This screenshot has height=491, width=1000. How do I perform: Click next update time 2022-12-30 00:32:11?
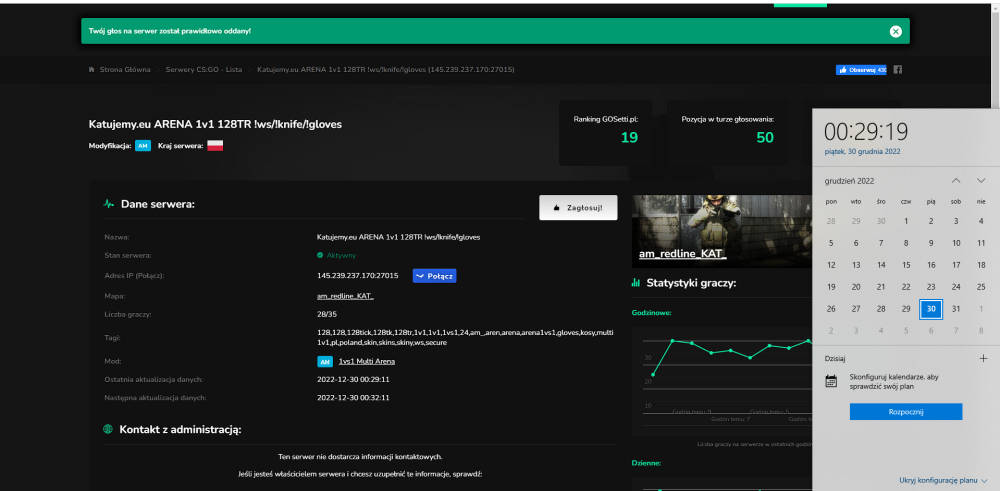pyautogui.click(x=353, y=397)
